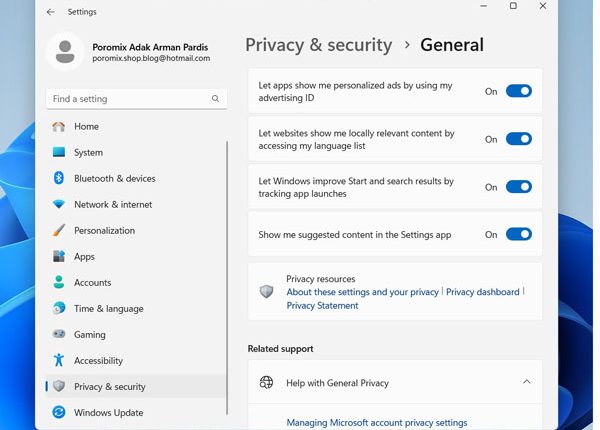Open Windows Update page
The height and width of the screenshot is (430, 600).
136,412
